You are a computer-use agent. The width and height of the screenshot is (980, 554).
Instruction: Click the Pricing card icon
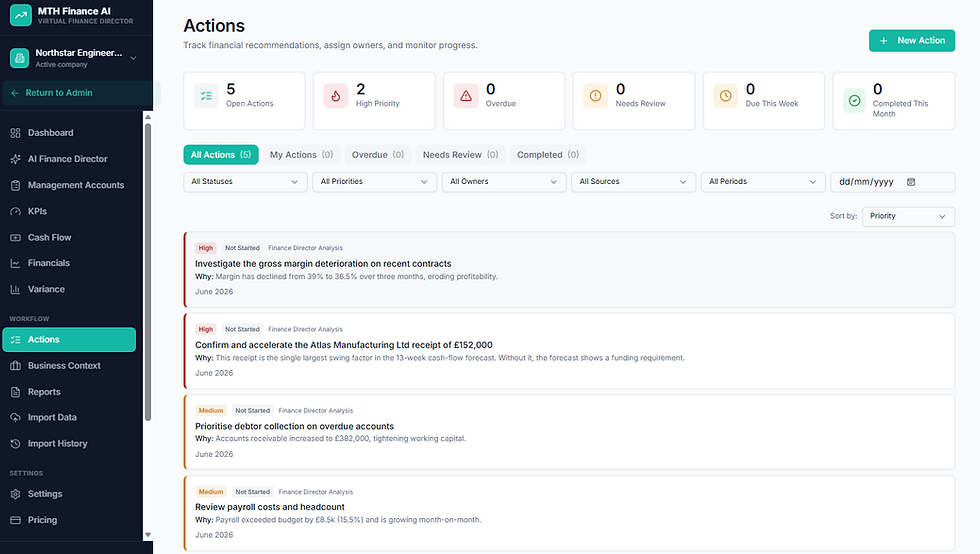click(16, 520)
